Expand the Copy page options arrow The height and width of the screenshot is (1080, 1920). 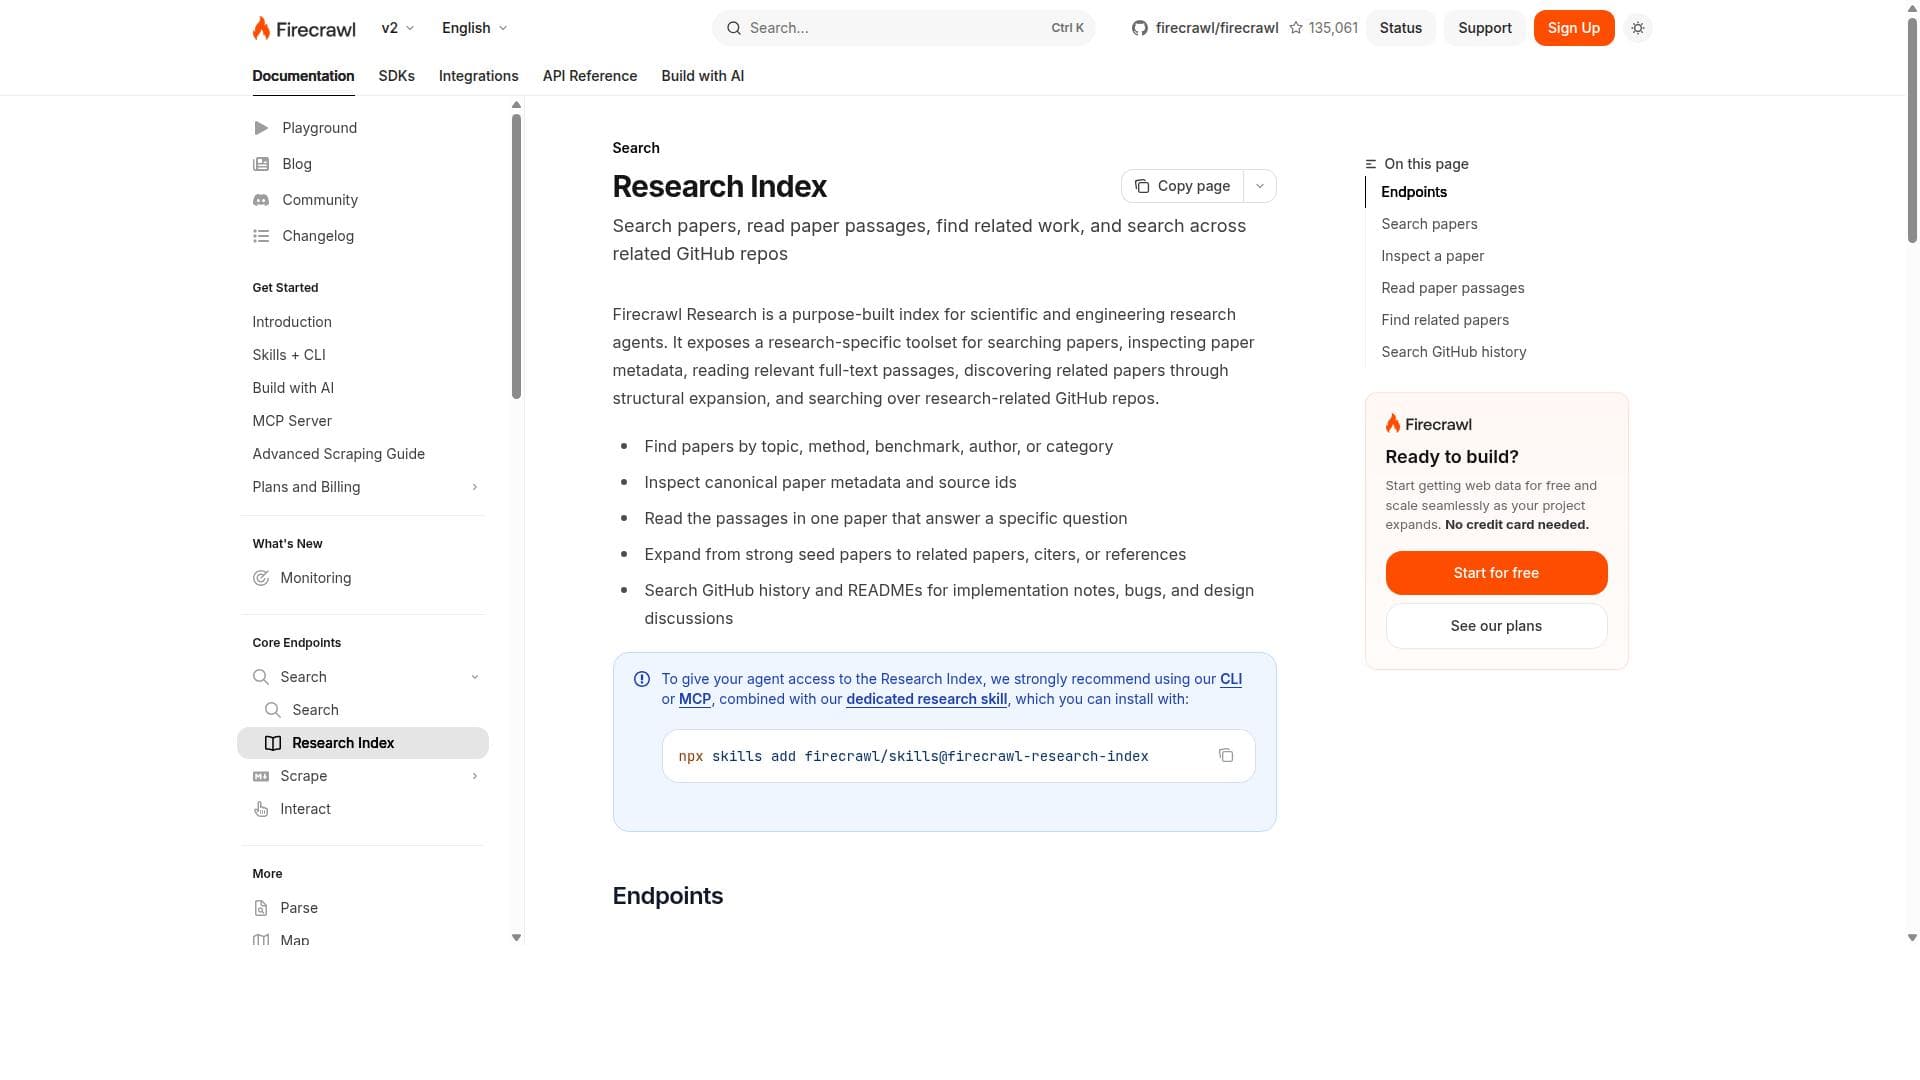point(1260,186)
